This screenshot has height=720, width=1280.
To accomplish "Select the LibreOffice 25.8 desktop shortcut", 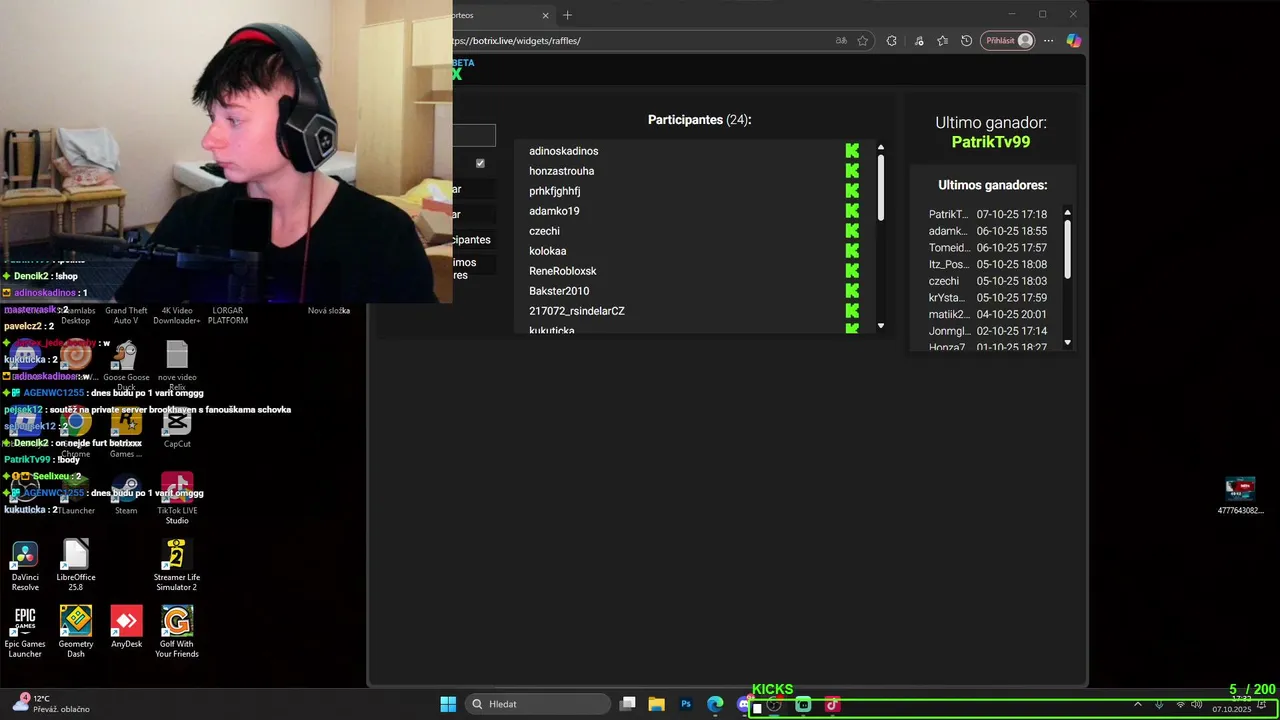I will tap(76, 566).
